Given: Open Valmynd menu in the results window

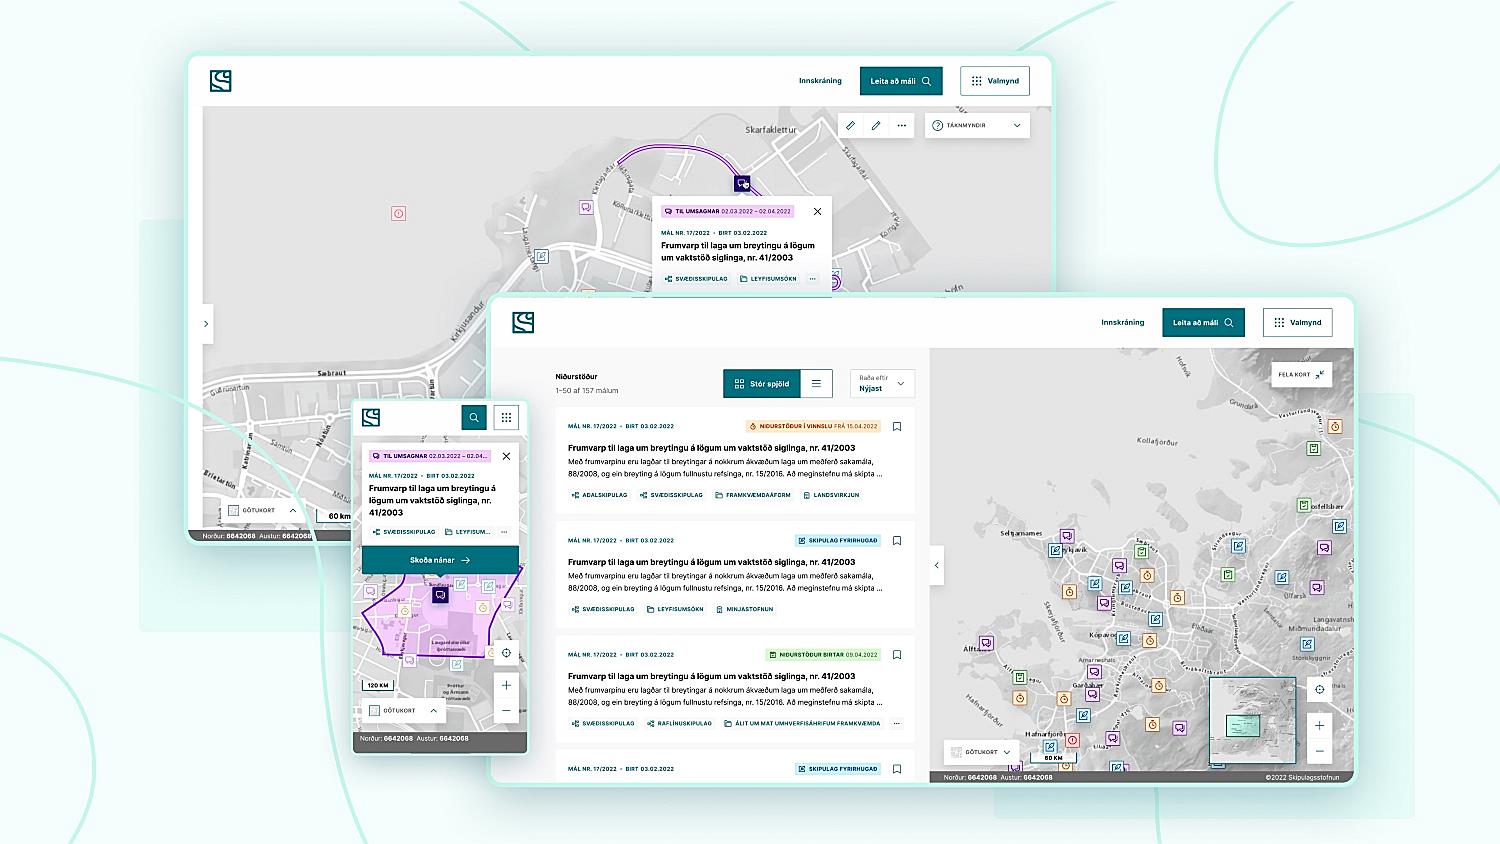Looking at the screenshot, I should [x=1297, y=323].
